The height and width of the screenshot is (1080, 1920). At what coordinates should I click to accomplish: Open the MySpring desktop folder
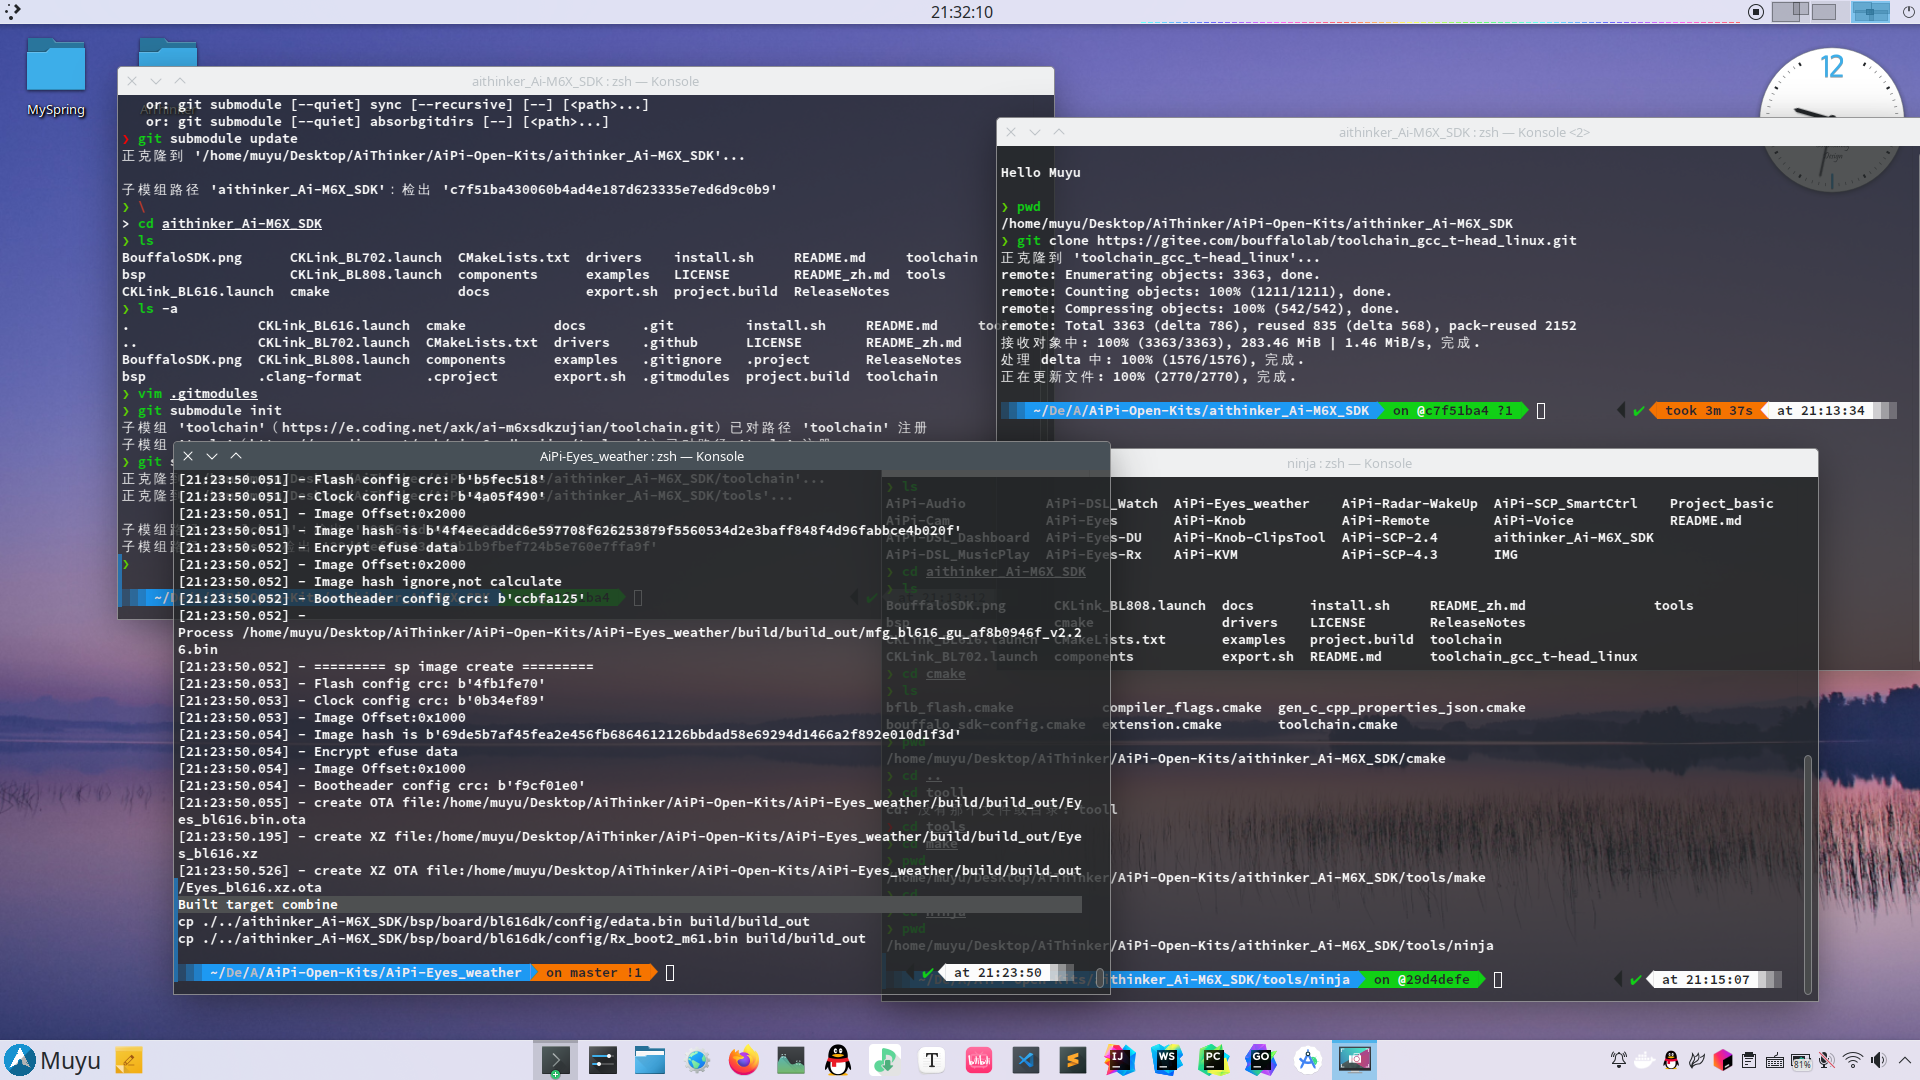(x=56, y=78)
